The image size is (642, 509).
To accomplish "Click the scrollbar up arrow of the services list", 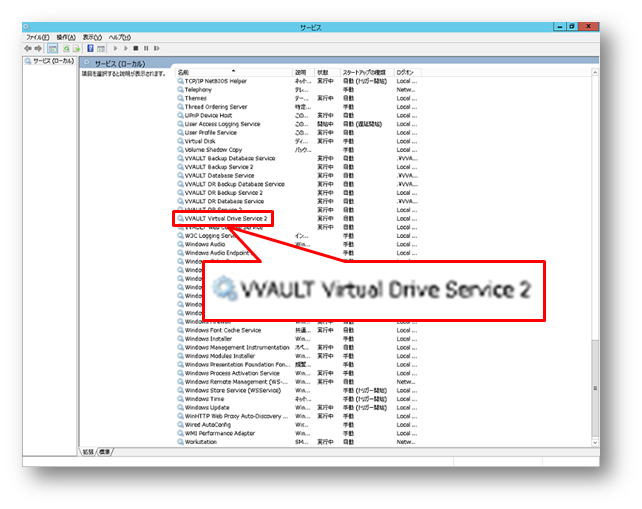I will click(595, 72).
